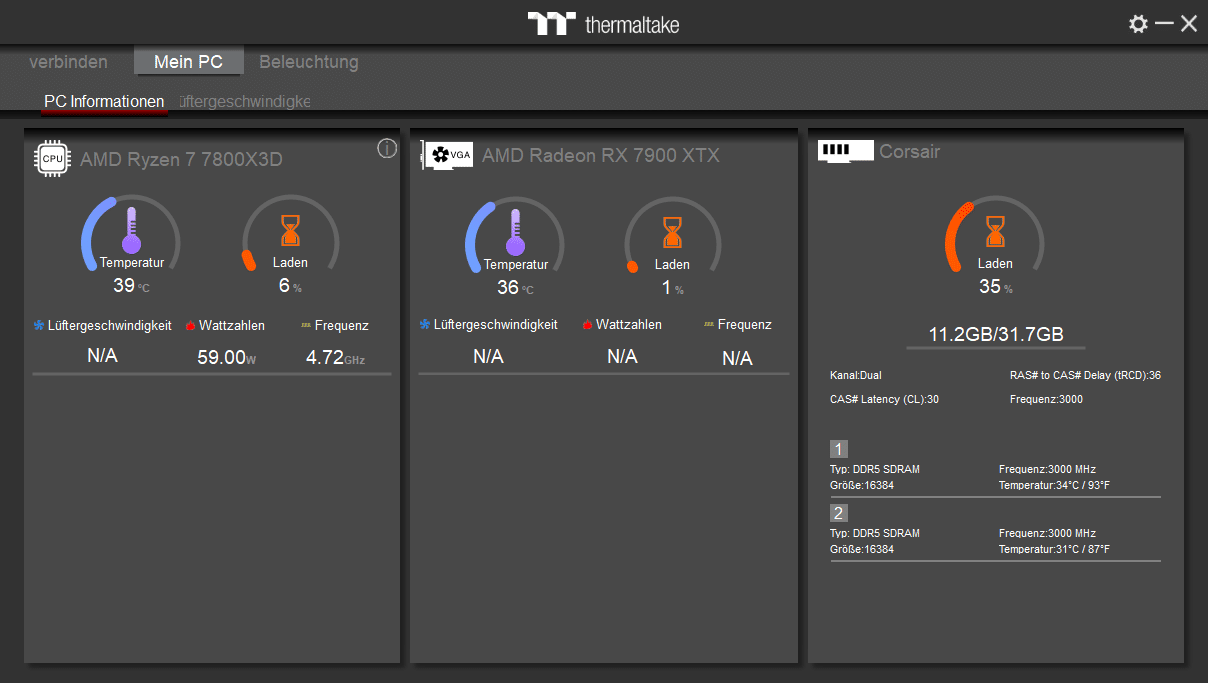1208x683 pixels.
Task: Click the CPU chip icon
Action: (52, 158)
